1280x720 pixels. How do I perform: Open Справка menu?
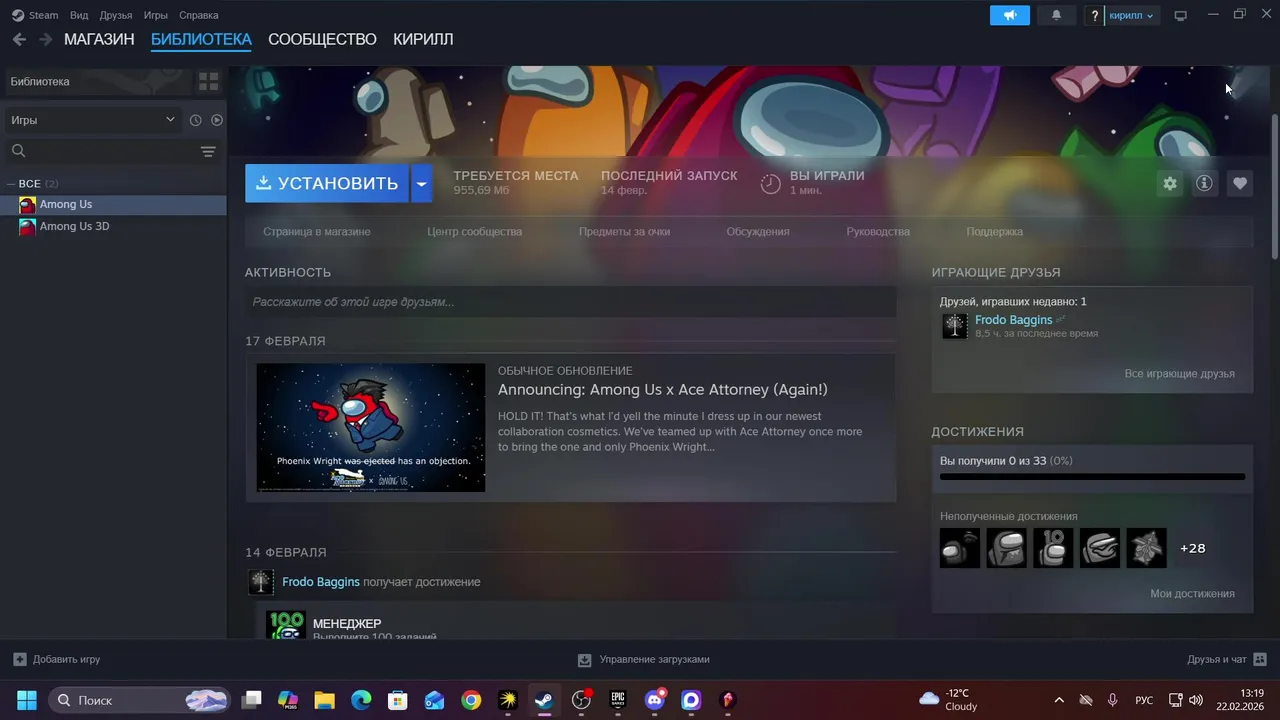[x=198, y=15]
